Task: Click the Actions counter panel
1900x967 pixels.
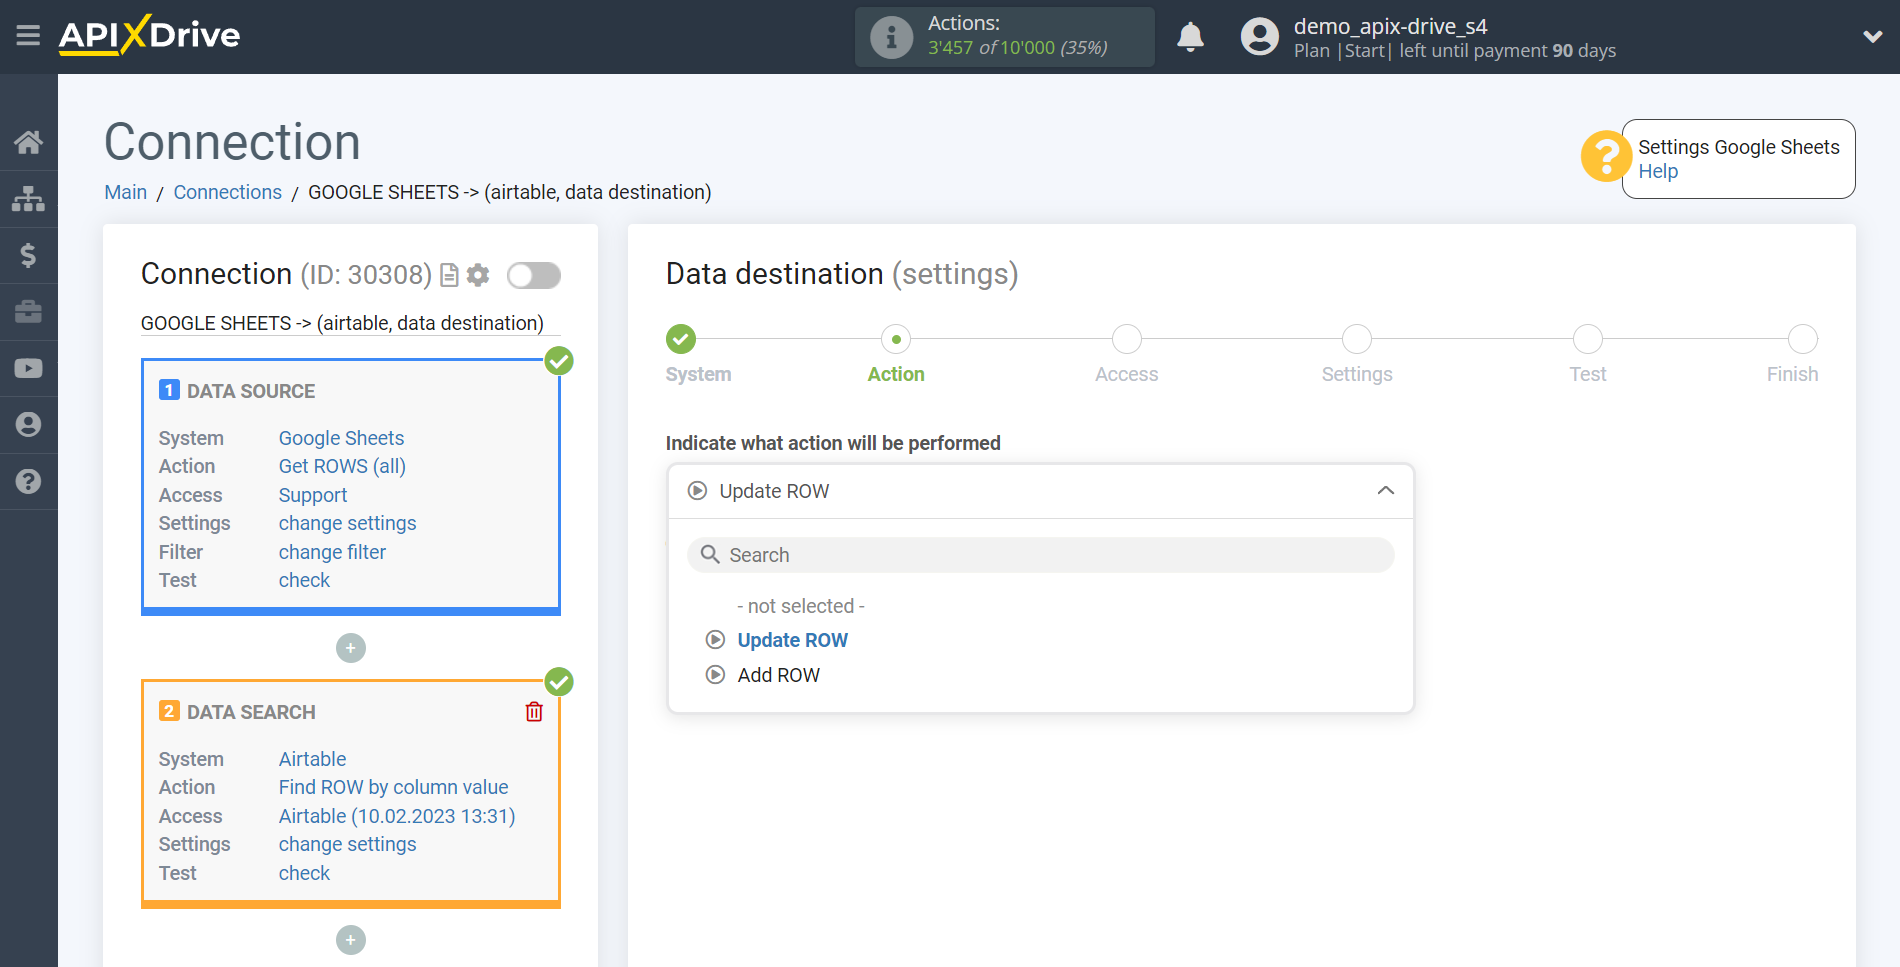Action: click(x=1004, y=37)
